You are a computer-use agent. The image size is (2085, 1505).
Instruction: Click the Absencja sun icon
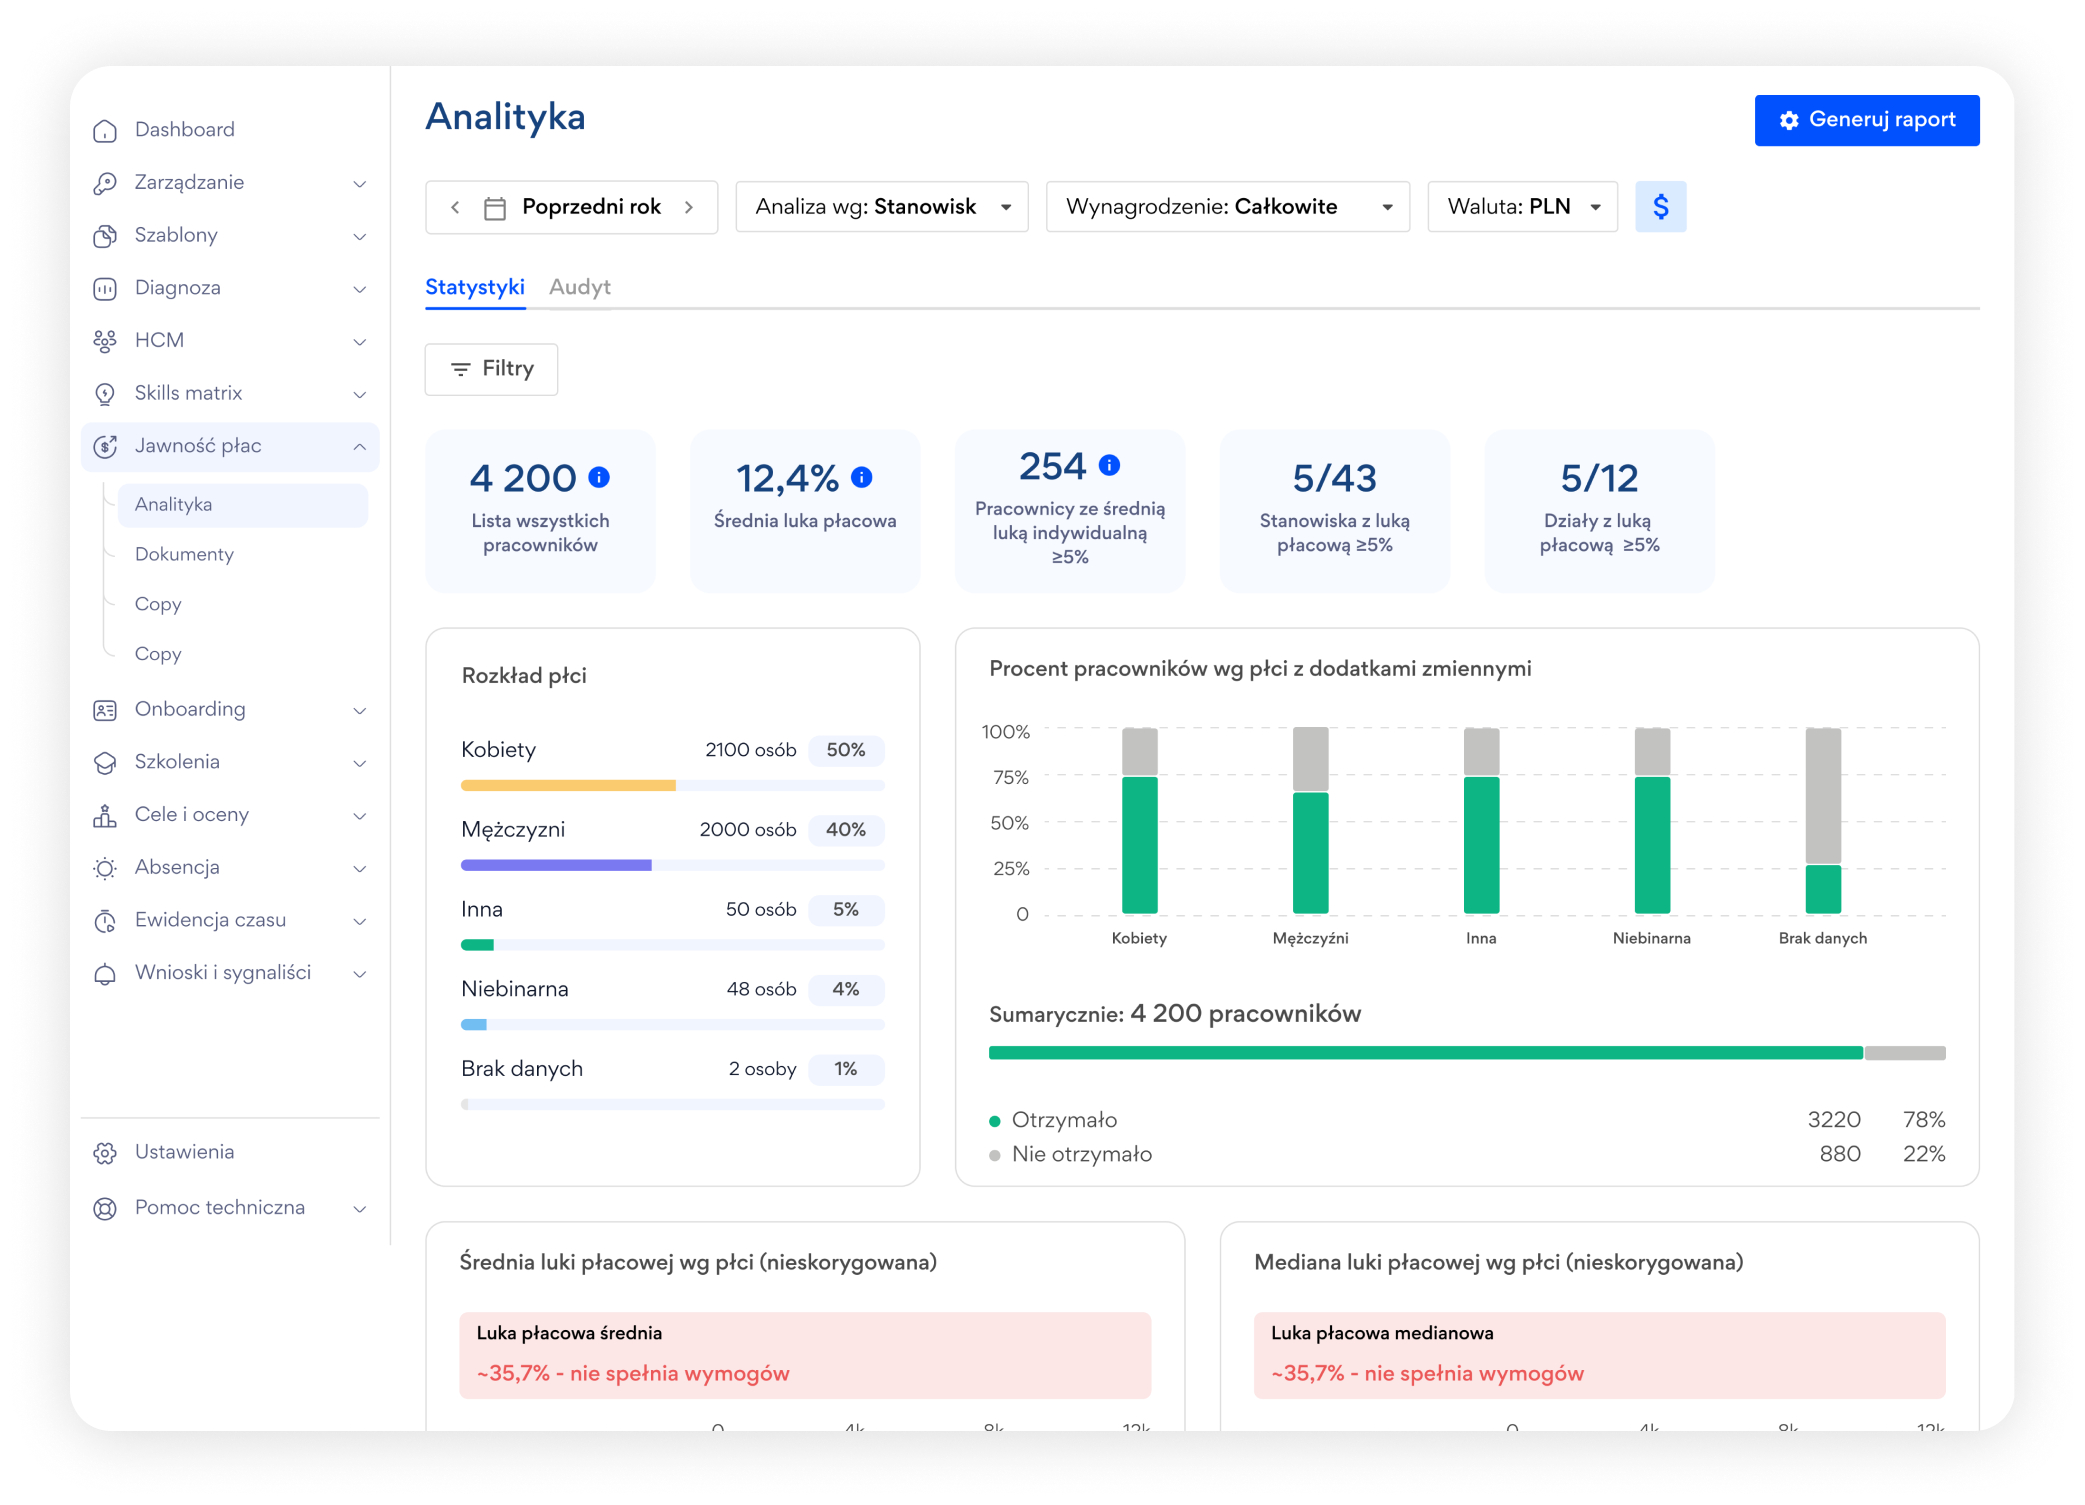(105, 868)
